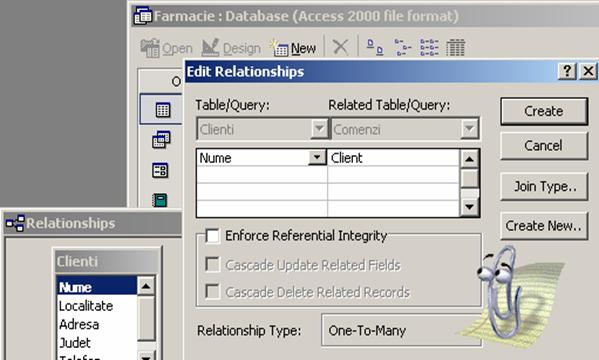This screenshot has height=360, width=599.
Task: Click the Create button
Action: 544,111
